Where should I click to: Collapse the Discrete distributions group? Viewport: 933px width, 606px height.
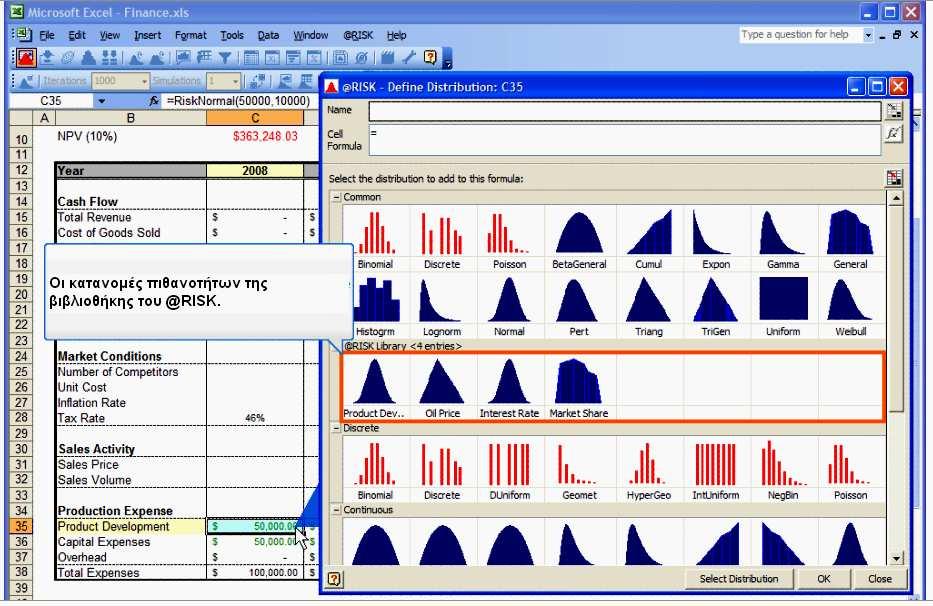(336, 428)
